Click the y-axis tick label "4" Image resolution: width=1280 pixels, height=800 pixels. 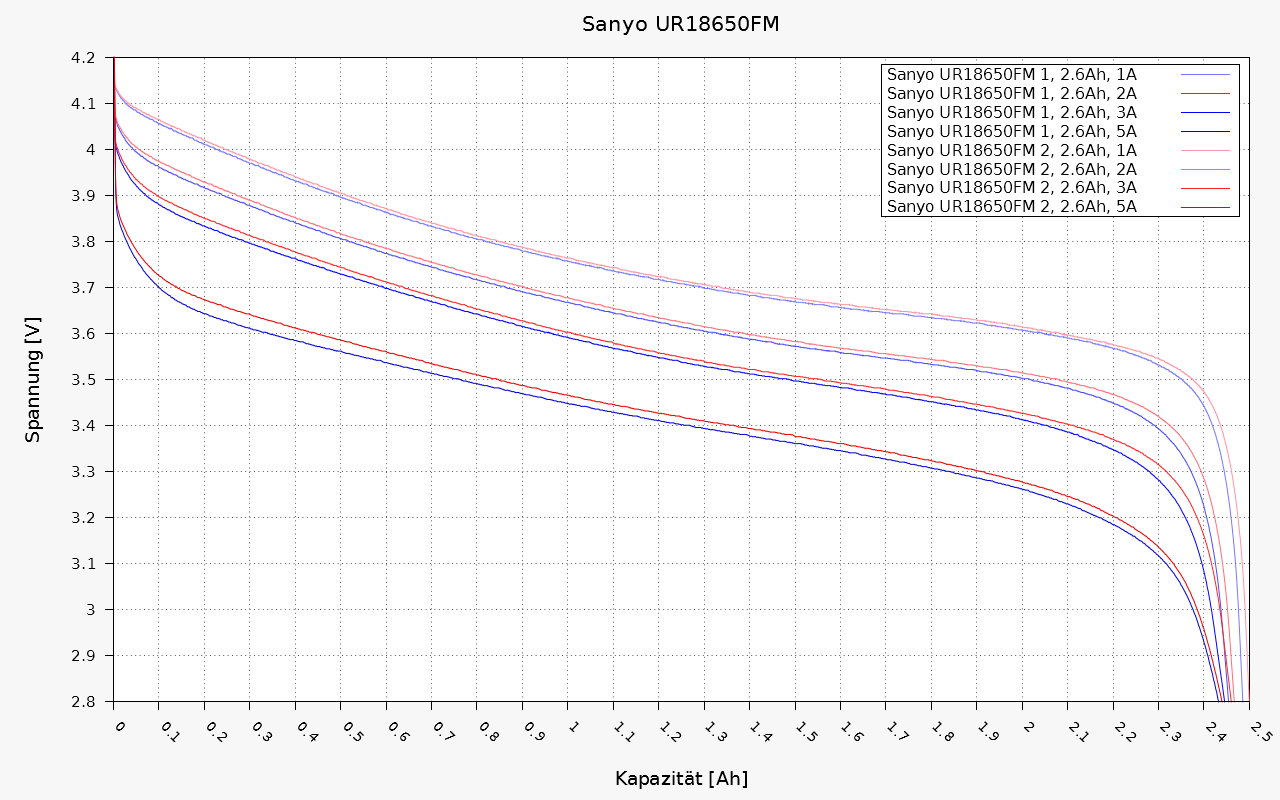pyautogui.click(x=89, y=150)
